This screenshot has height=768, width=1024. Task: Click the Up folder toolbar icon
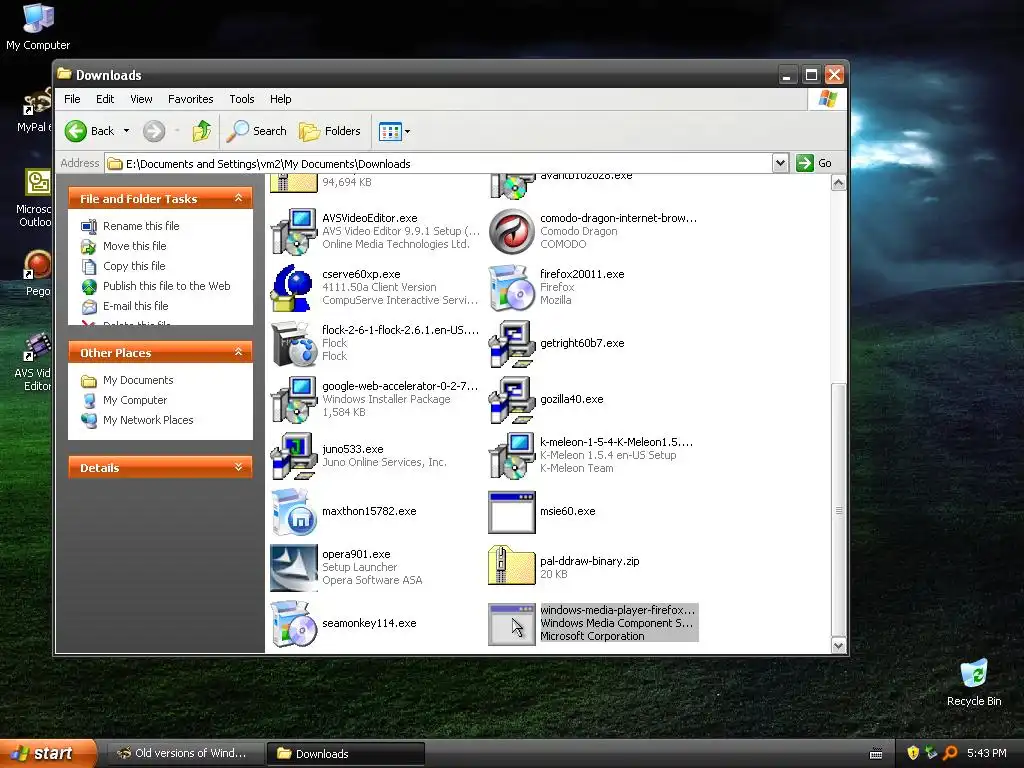[x=202, y=131]
